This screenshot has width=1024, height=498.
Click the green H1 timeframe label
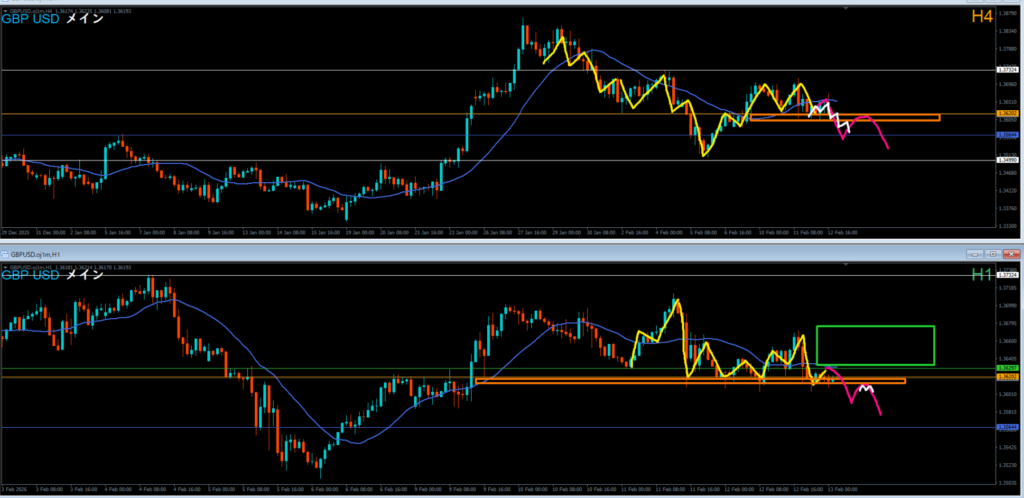pos(982,274)
